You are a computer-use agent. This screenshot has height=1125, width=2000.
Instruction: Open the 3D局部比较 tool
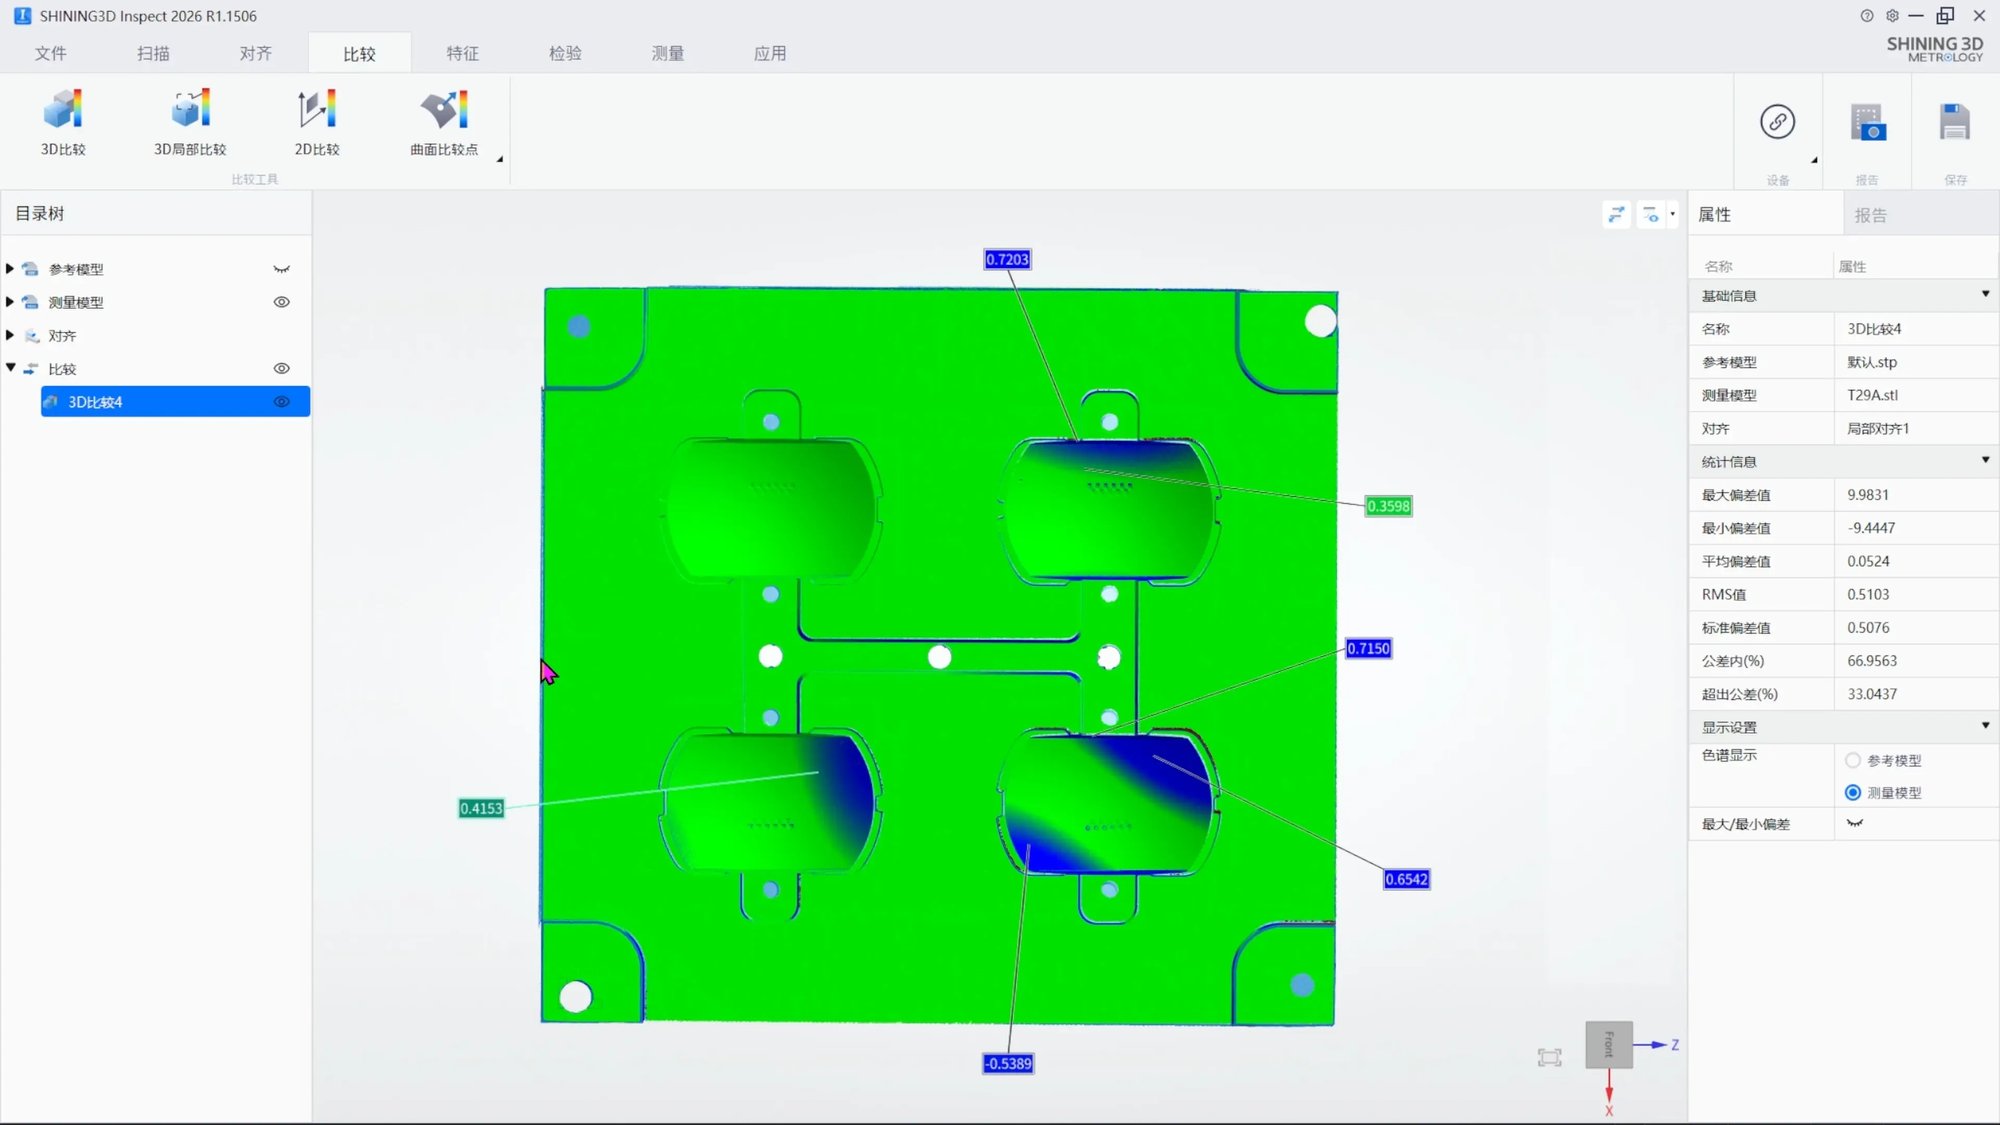point(190,122)
